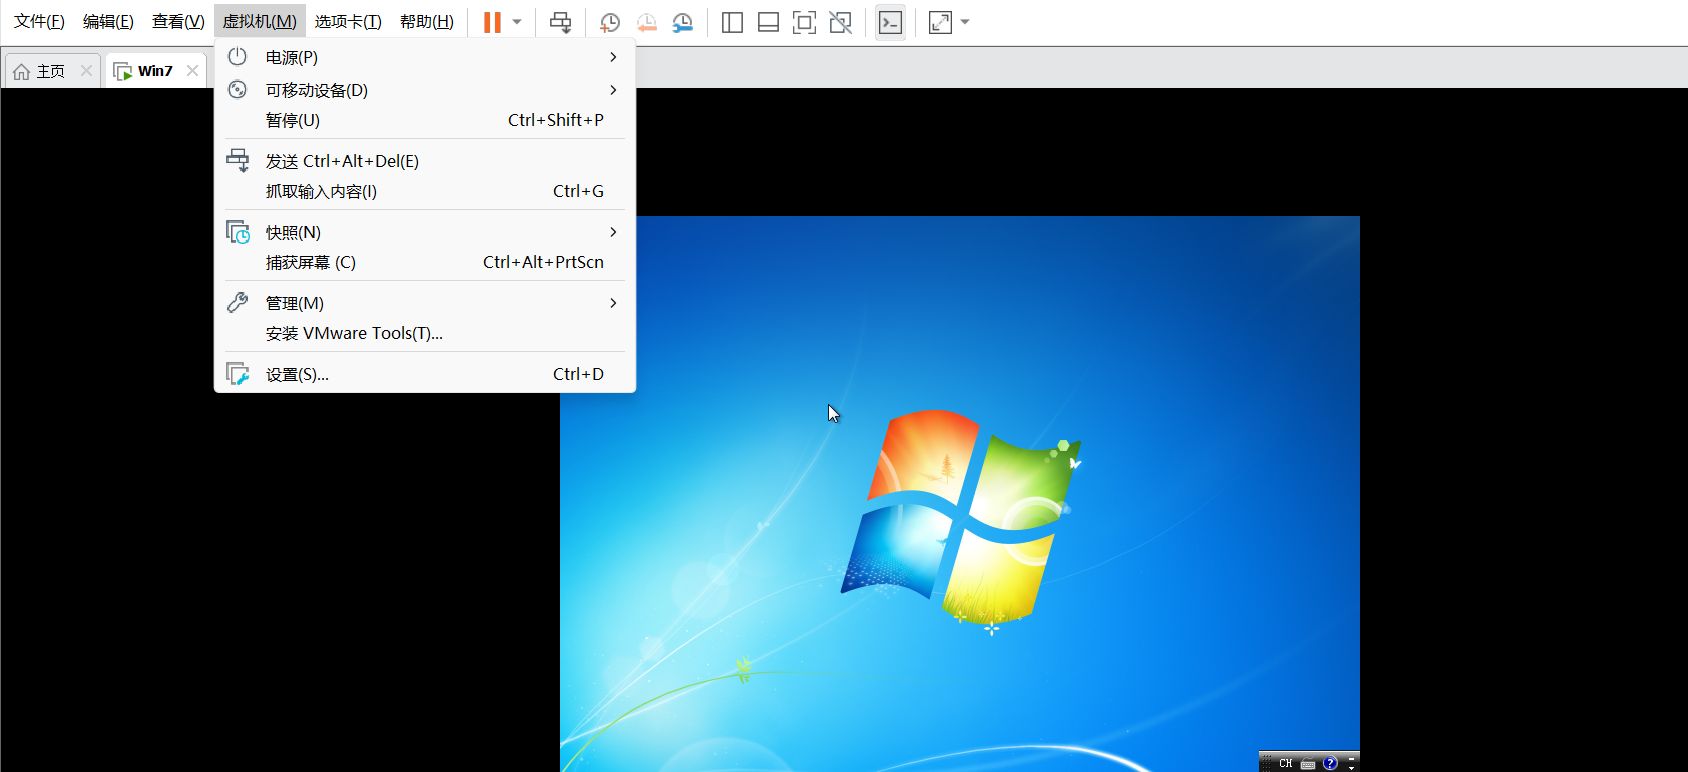This screenshot has width=1688, height=772.
Task: Select 暂停(U) menu item
Action: click(425, 120)
